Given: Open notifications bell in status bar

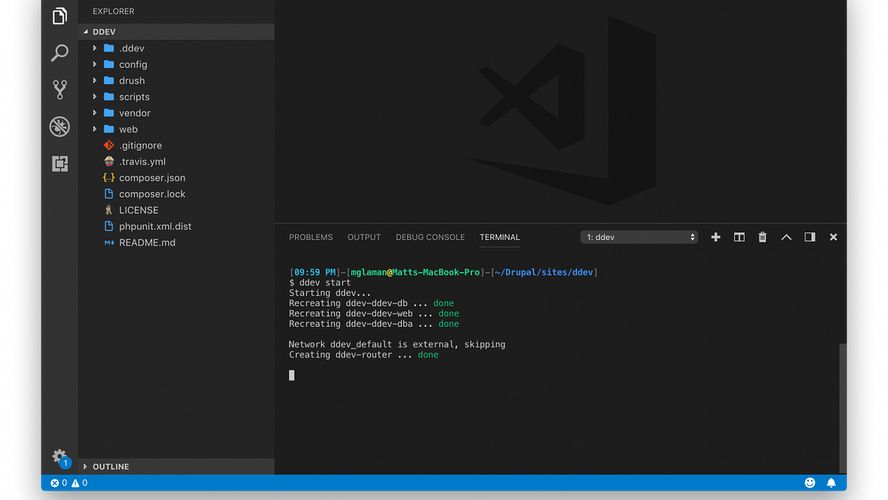Looking at the screenshot, I should tap(831, 482).
